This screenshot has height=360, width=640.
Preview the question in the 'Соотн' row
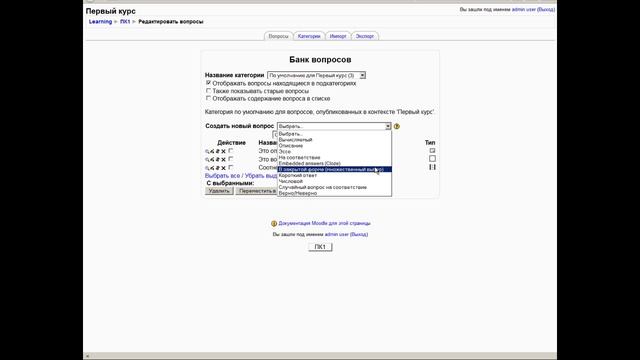pyautogui.click(x=207, y=168)
